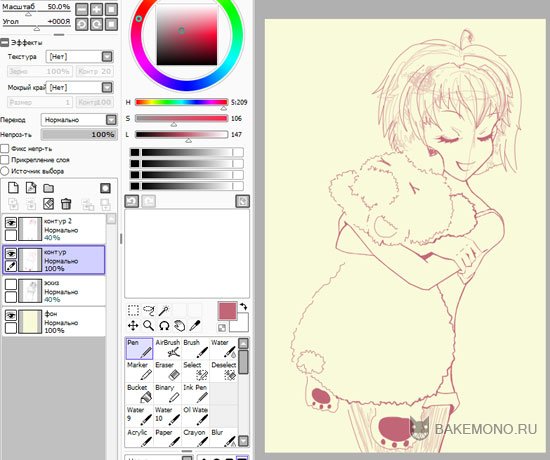The height and width of the screenshot is (460, 550).
Task: Pick the Magic Wand selection tool
Action: point(164,311)
